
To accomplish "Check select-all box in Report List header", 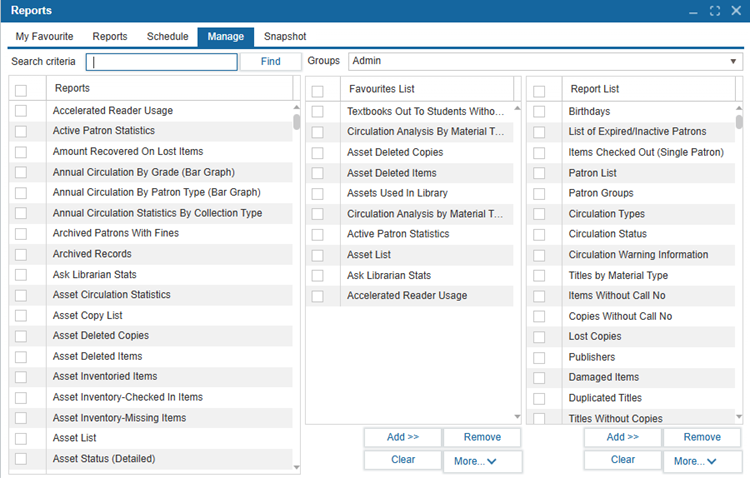I will [x=539, y=91].
